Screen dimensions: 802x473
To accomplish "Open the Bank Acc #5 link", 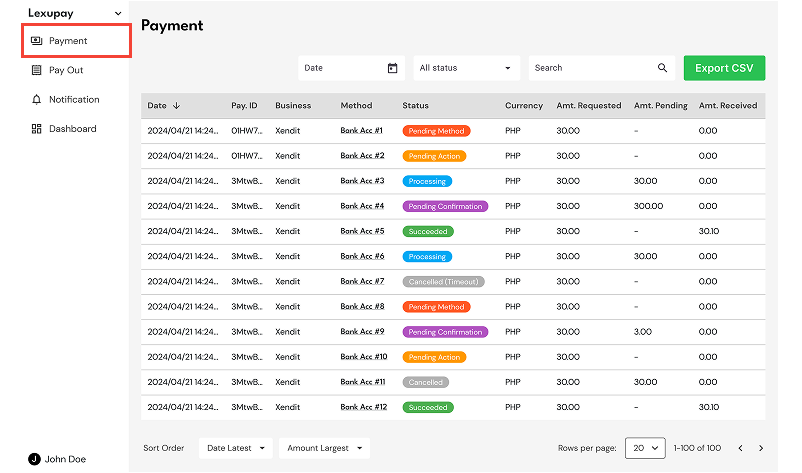I will (x=362, y=231).
